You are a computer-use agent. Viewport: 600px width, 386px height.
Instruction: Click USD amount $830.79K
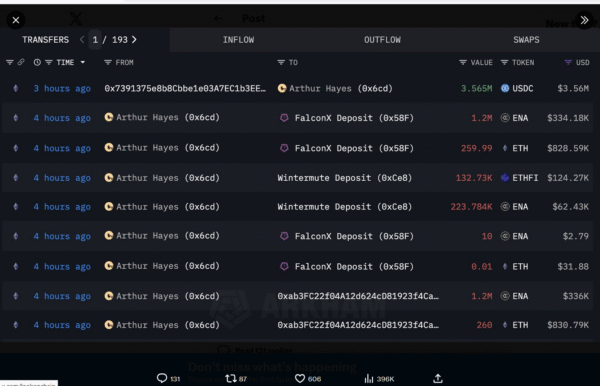[568, 325]
